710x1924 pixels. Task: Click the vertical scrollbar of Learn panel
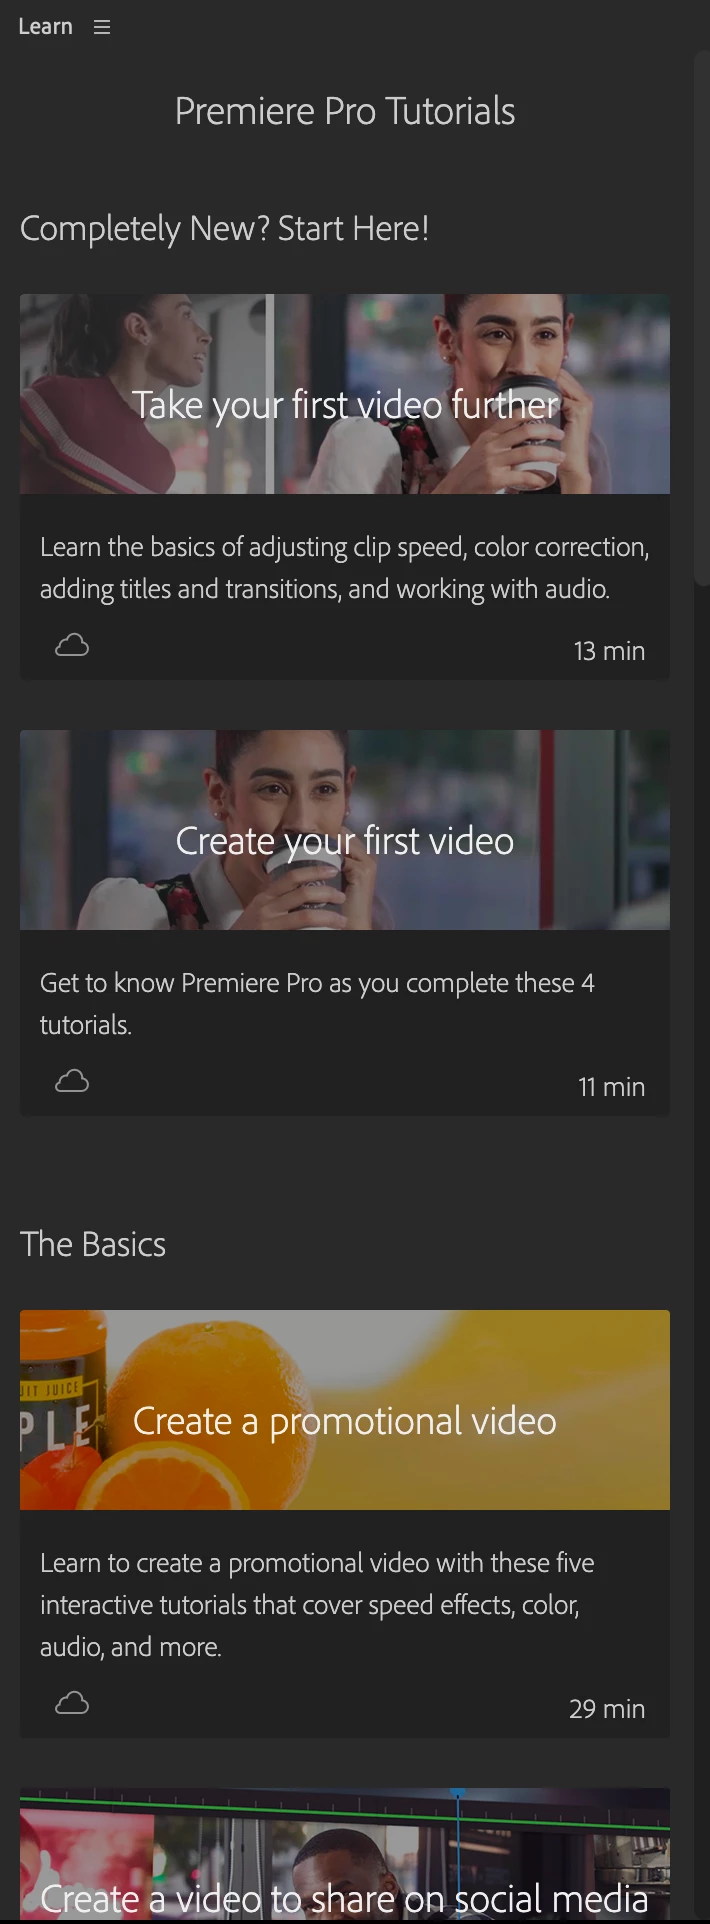tap(701, 318)
